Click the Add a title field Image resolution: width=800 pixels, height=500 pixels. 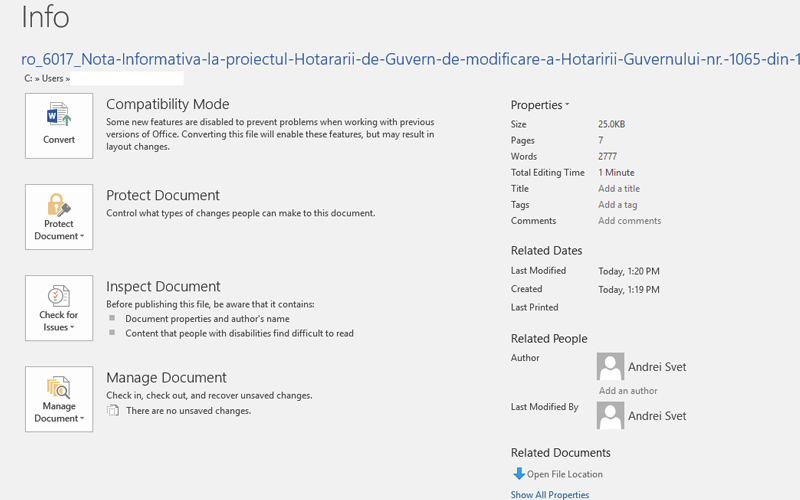tap(619, 189)
